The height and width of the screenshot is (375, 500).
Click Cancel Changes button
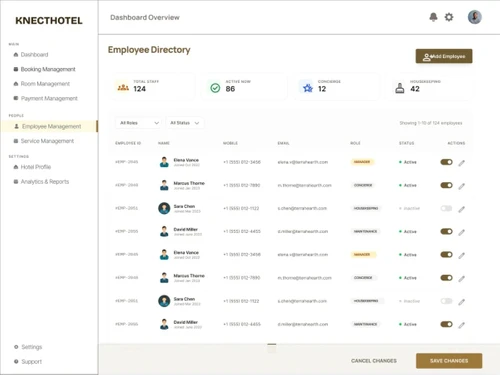[x=374, y=361]
